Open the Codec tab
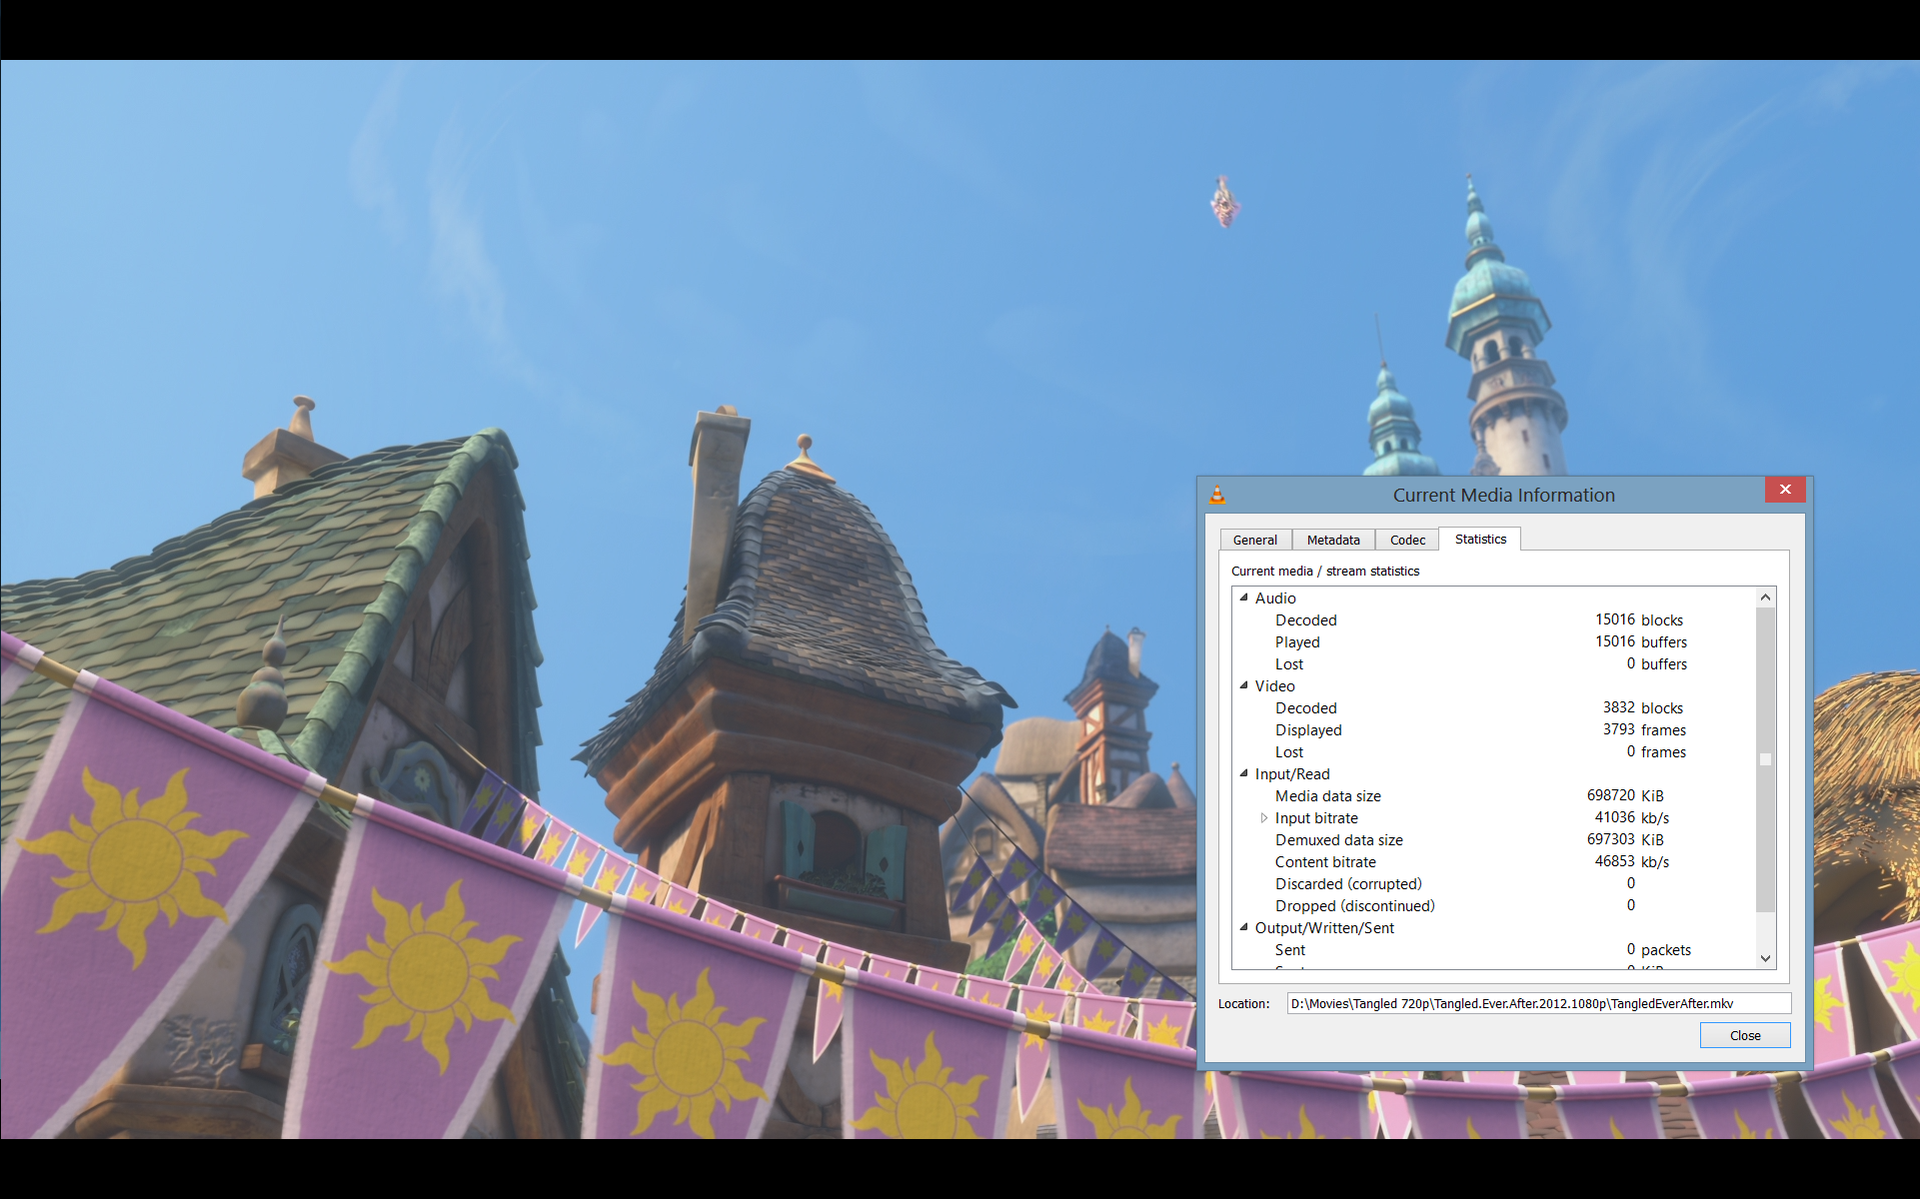Screen dimensions: 1920x1199 point(1407,540)
